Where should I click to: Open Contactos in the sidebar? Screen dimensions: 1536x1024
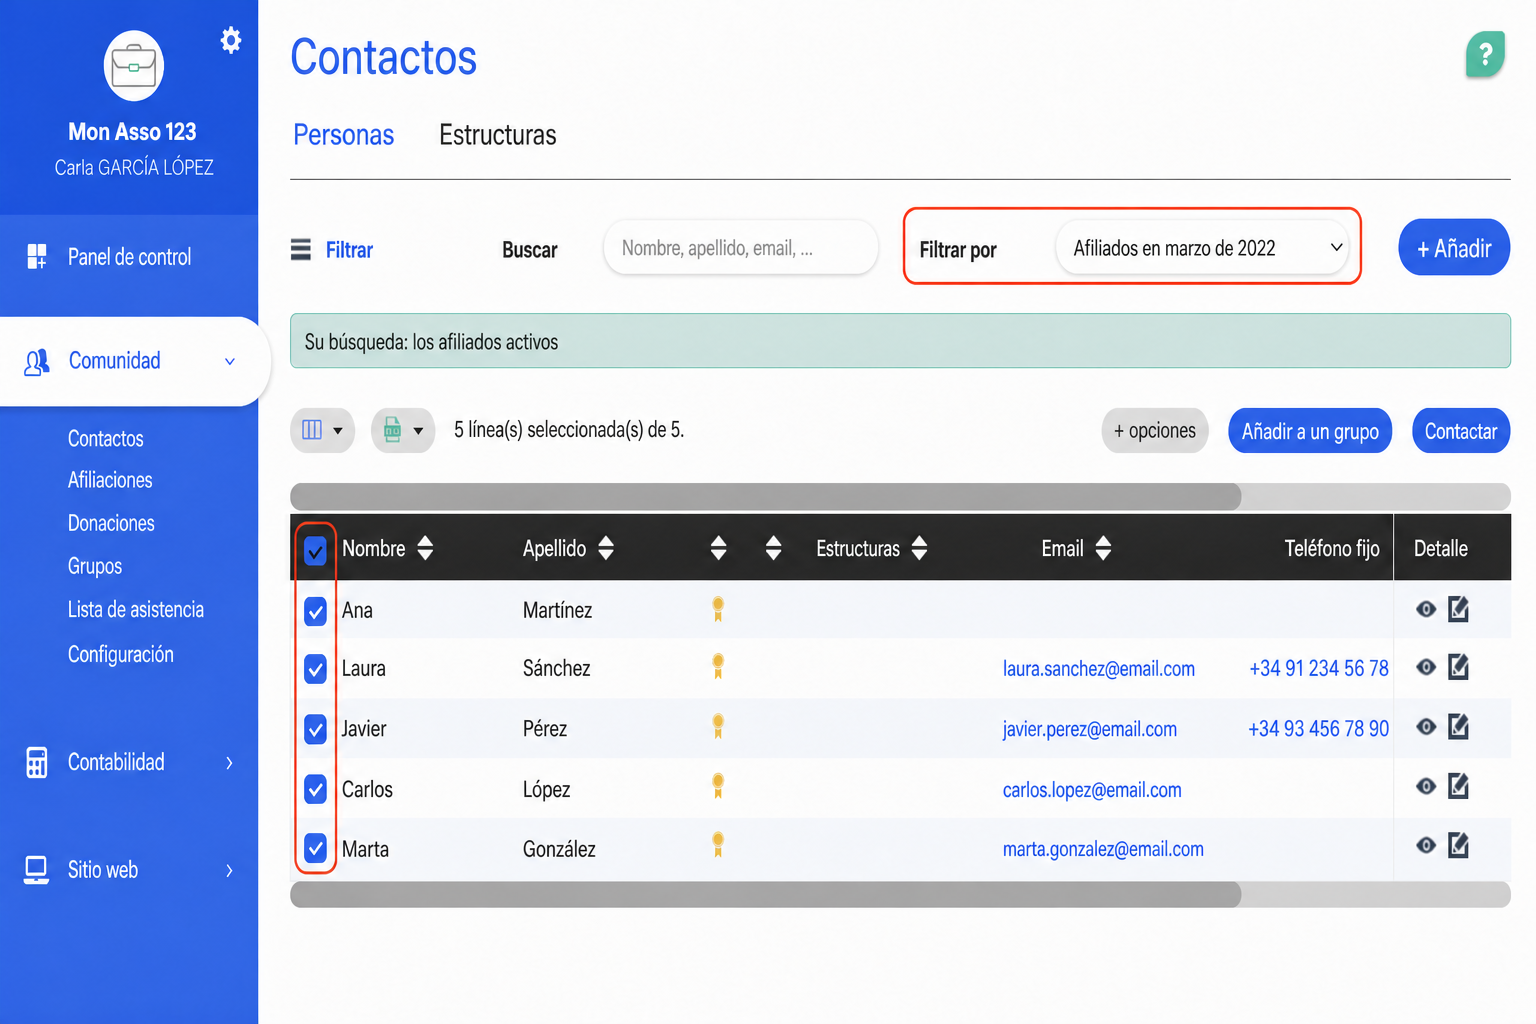(106, 439)
